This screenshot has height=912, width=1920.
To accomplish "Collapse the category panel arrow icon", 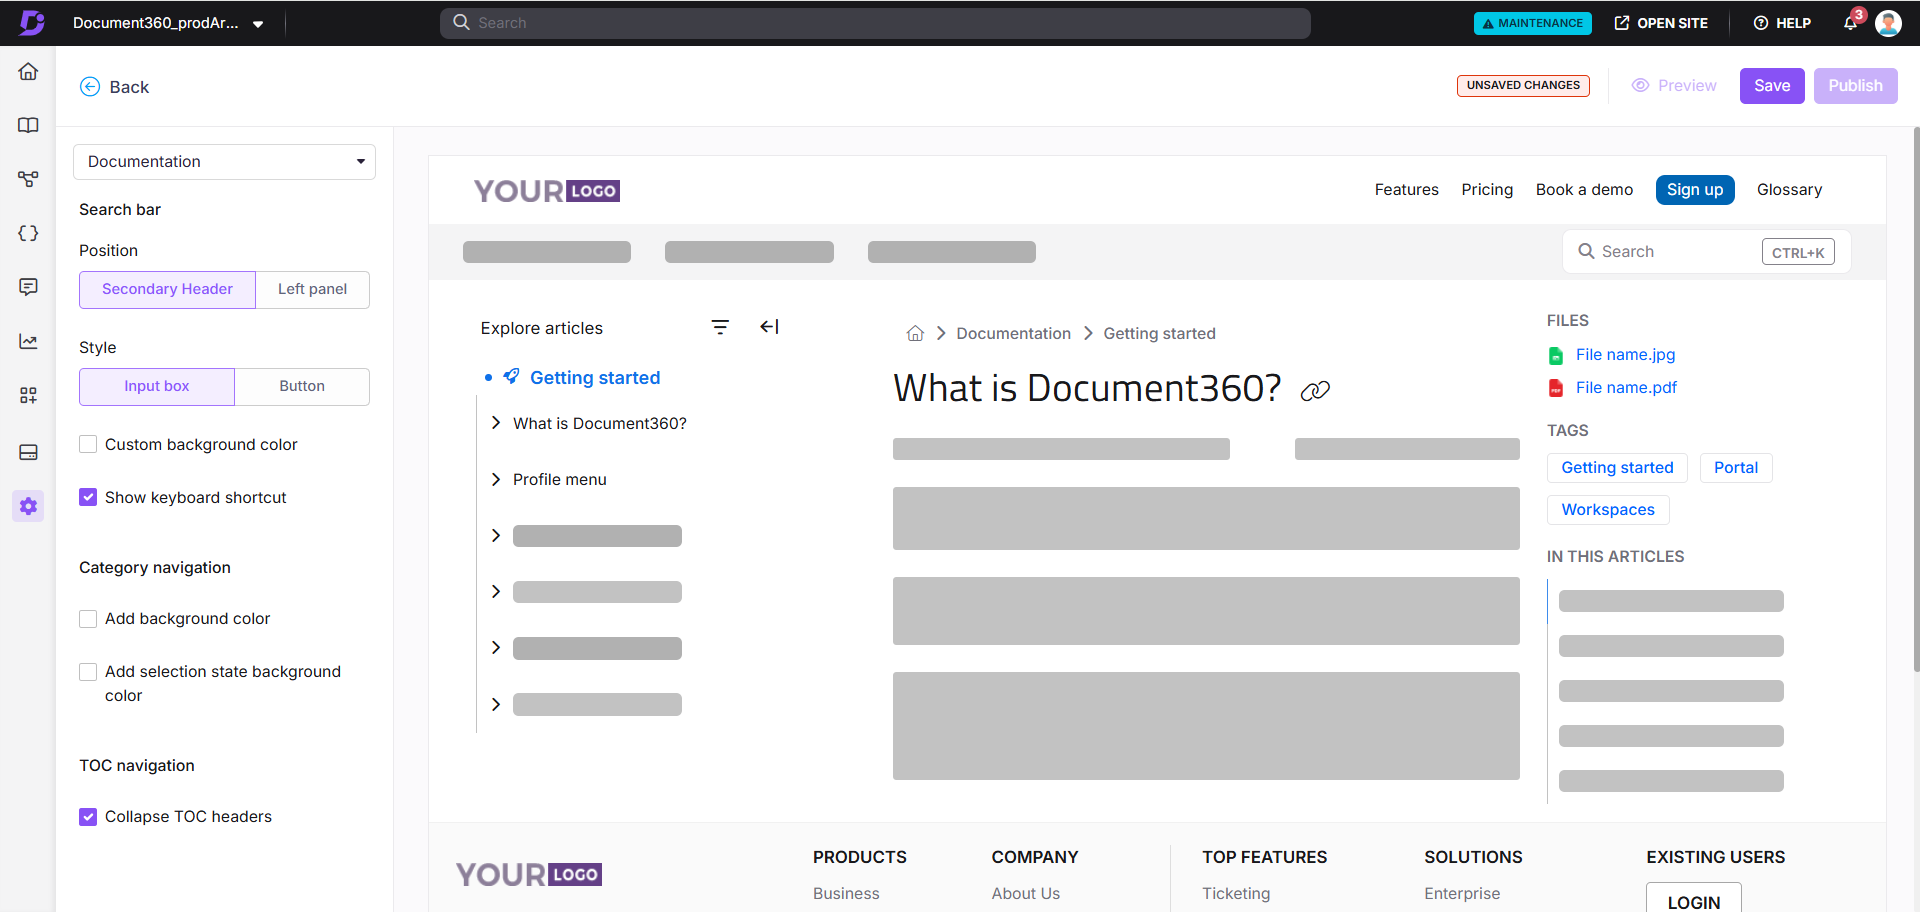I will click(769, 327).
